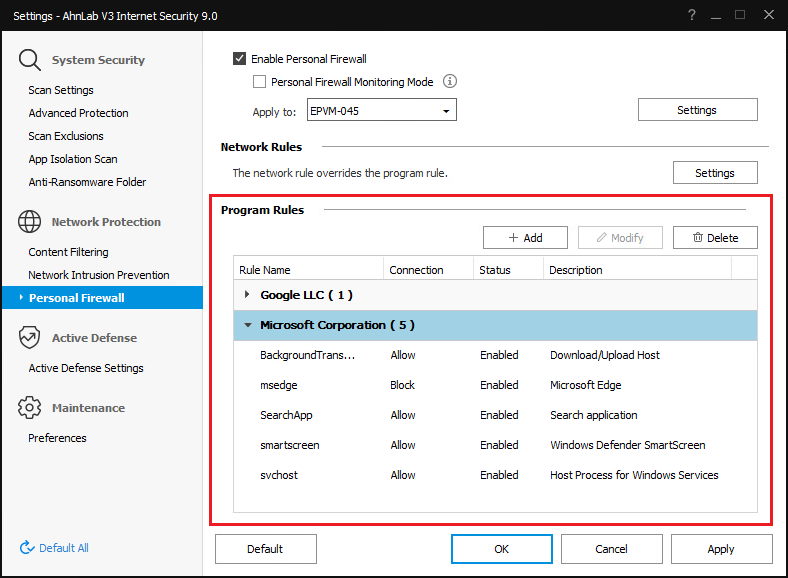
Task: Click Network Rules Settings button
Action: (715, 173)
